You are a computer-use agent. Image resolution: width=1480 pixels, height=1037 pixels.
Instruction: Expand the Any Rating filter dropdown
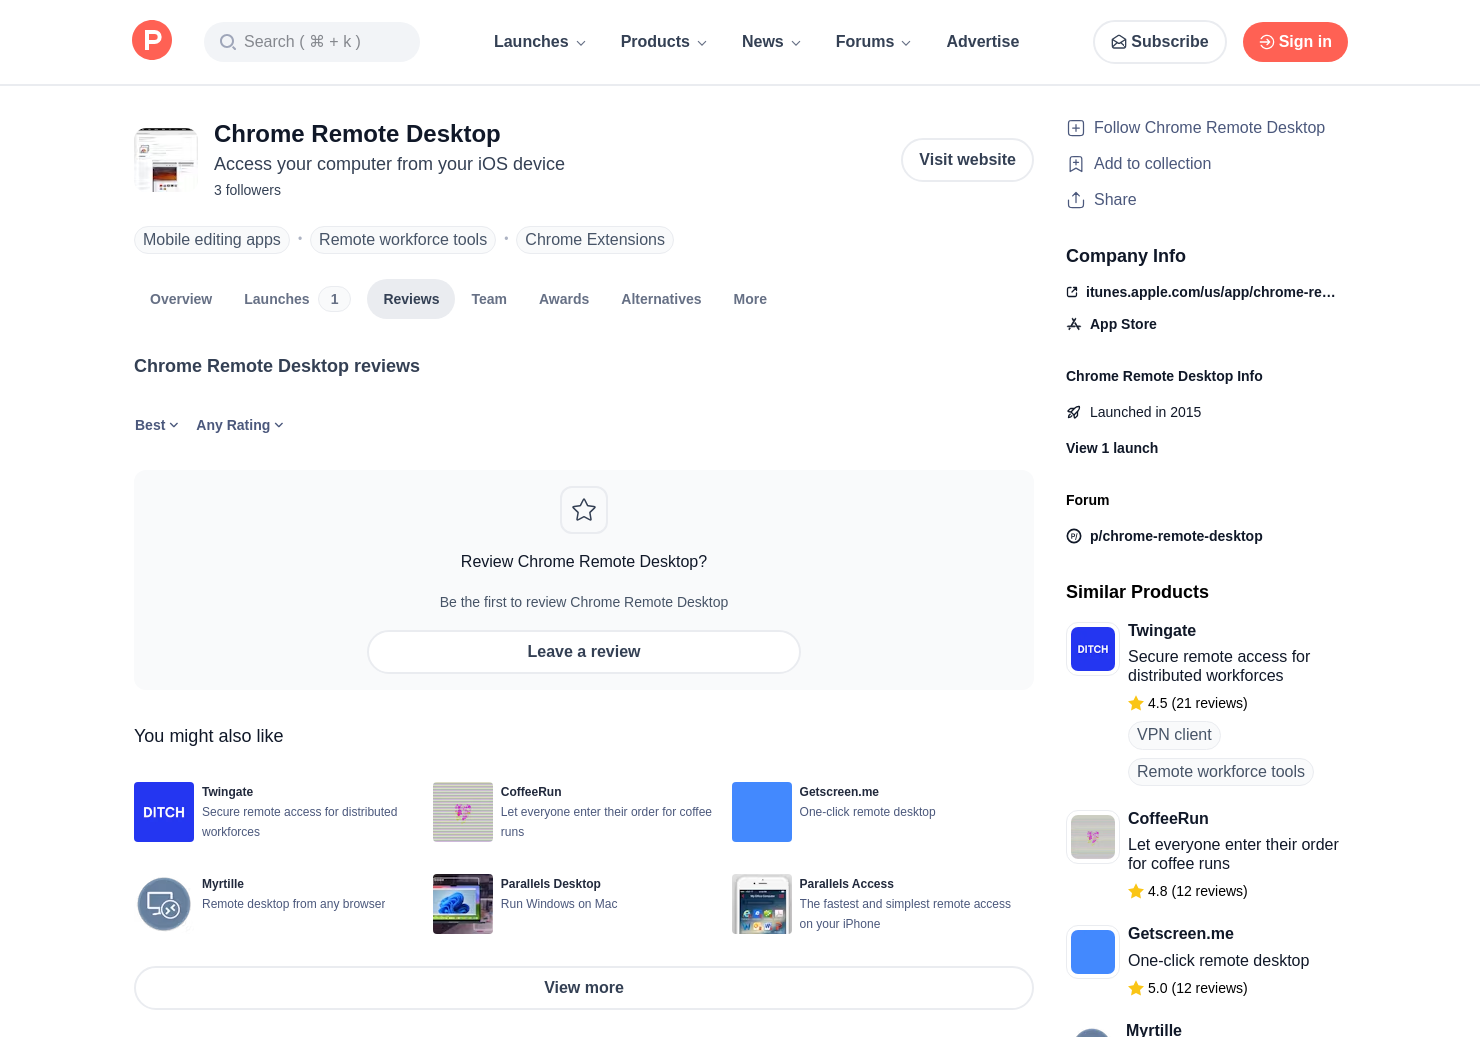coord(240,425)
